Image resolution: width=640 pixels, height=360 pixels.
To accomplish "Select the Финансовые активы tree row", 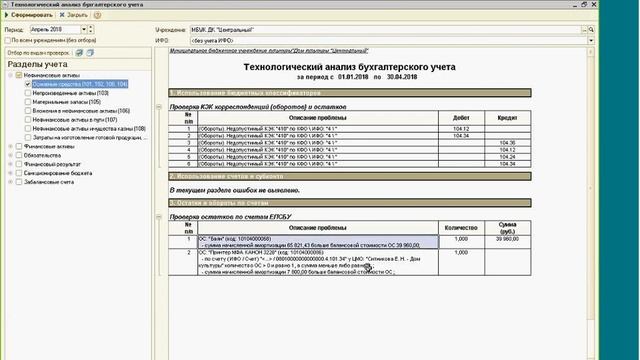I will tap(49, 146).
